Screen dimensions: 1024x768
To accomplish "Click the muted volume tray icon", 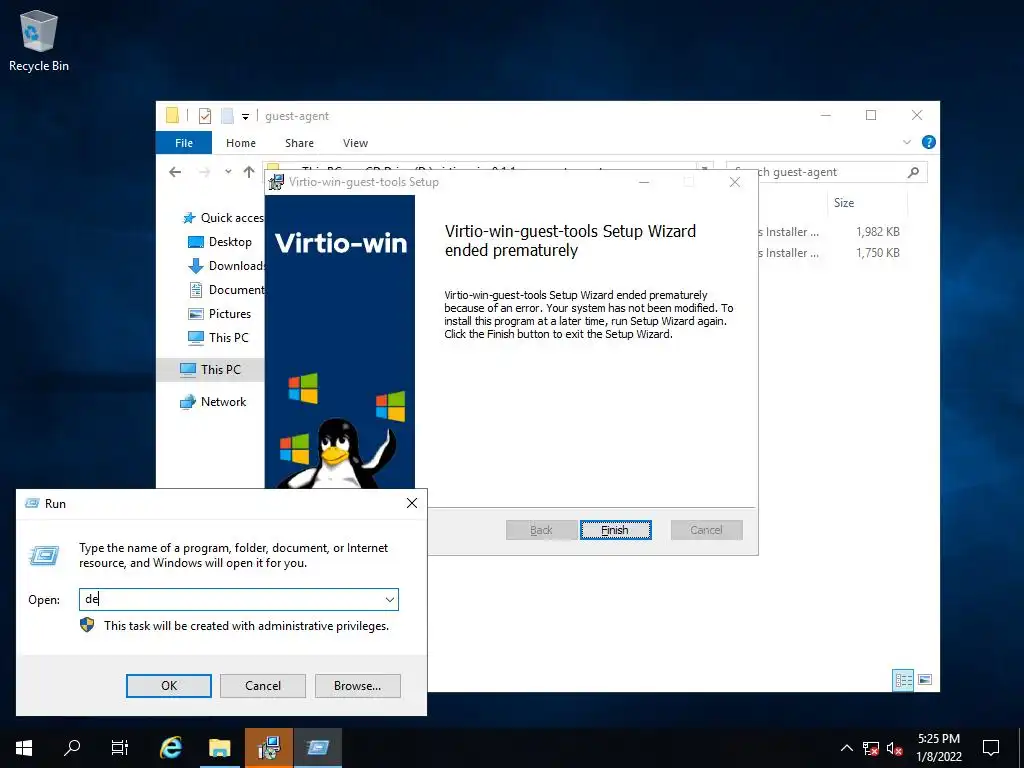I will pos(894,748).
